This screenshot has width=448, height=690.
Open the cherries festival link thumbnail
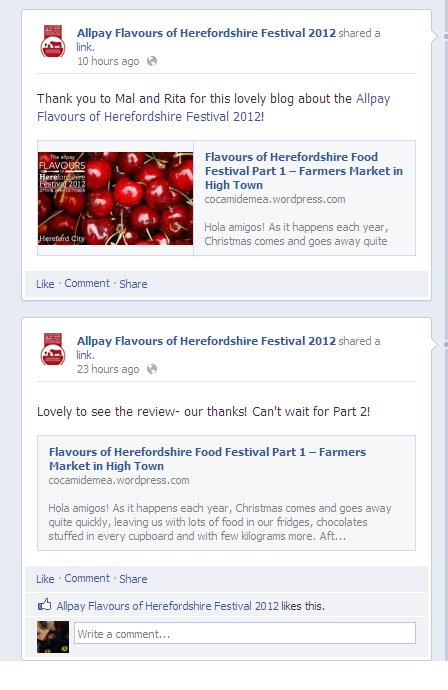tap(115, 198)
